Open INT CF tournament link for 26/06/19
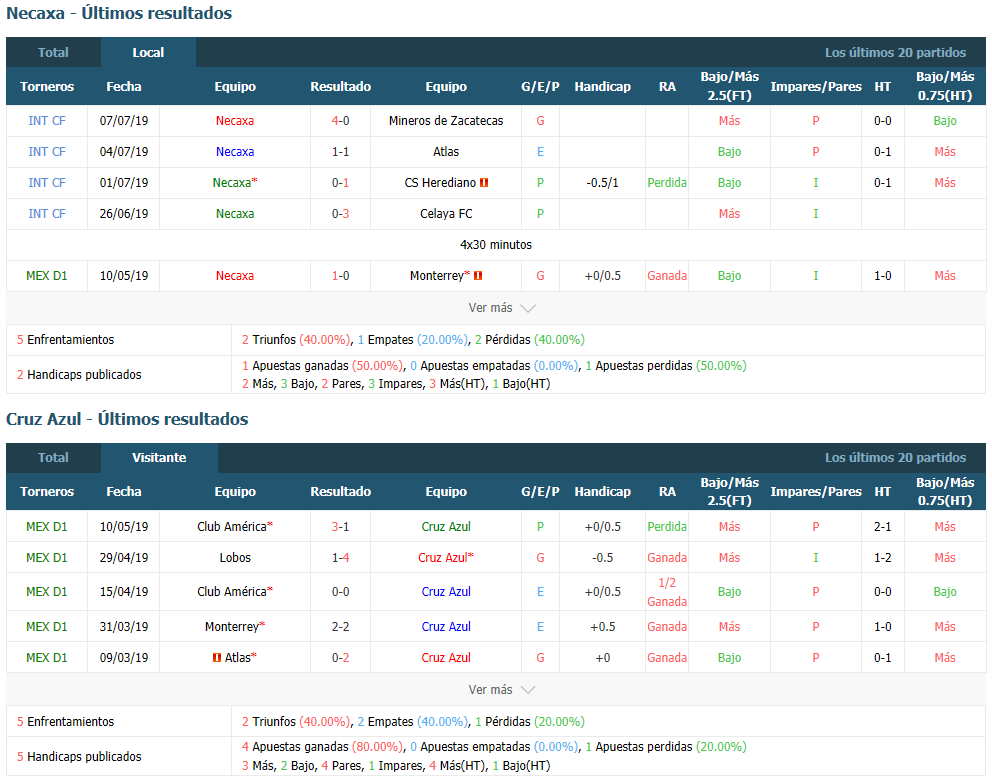This screenshot has height=780, width=992. (47, 214)
